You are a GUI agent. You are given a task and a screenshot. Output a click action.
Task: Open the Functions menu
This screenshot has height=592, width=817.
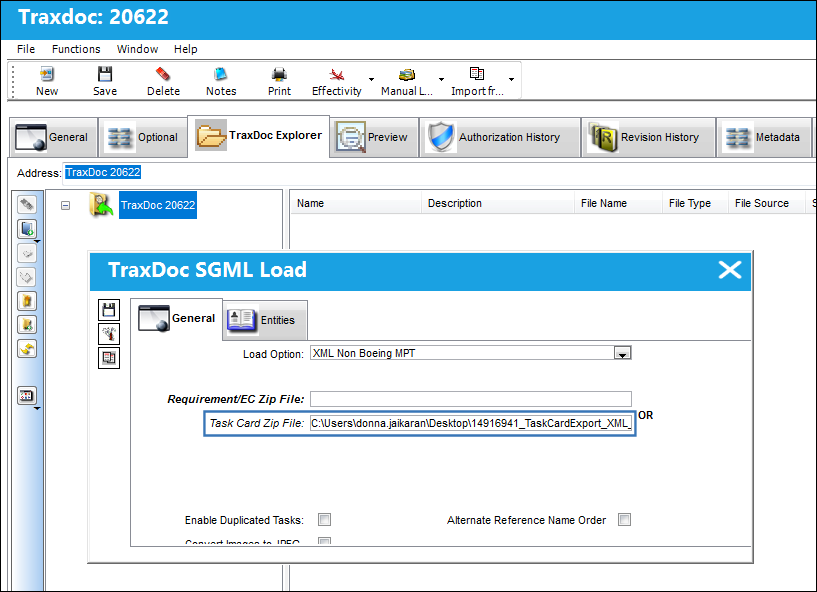tap(76, 49)
